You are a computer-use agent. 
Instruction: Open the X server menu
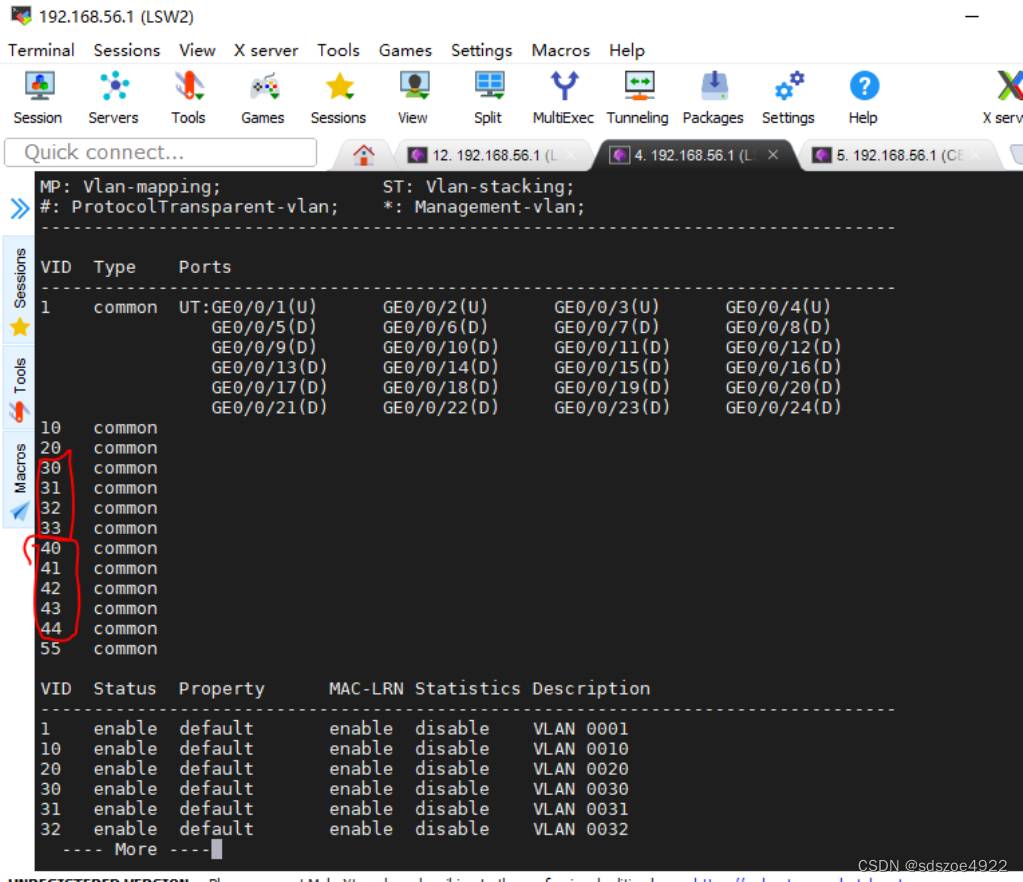click(x=266, y=50)
